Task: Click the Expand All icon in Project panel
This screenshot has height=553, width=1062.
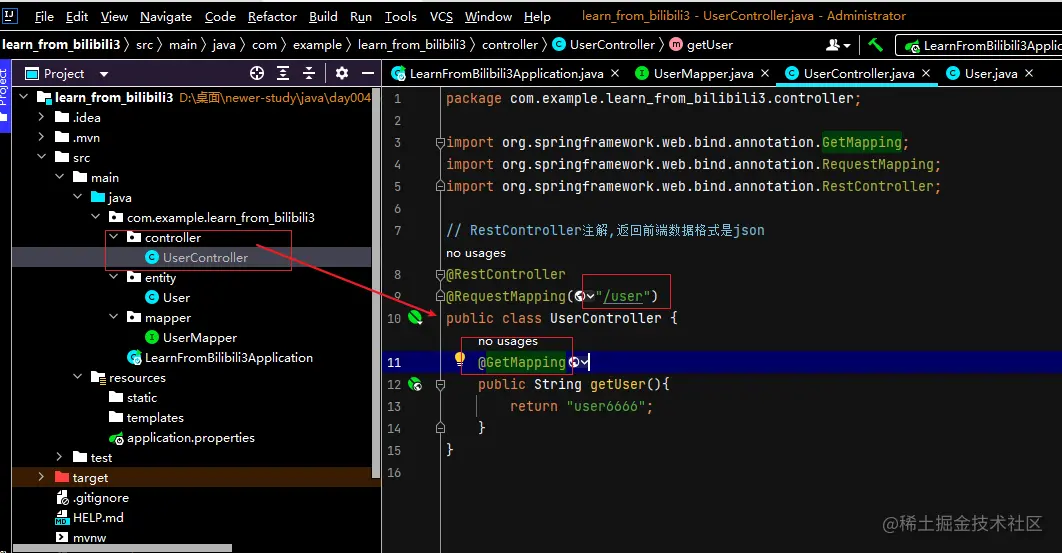Action: pyautogui.click(x=283, y=73)
